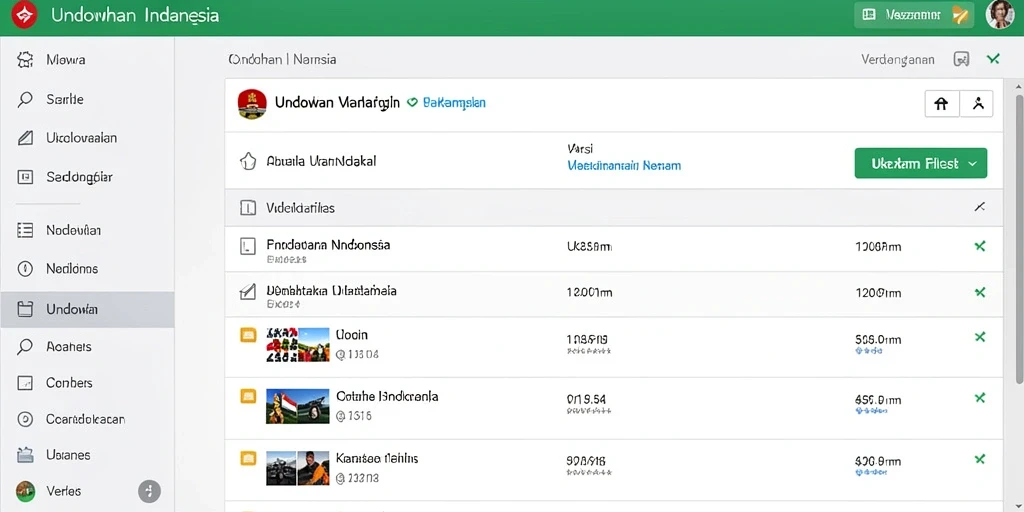
Task: Click the icon beside the Videidatilas header
Action: [x=248, y=208]
